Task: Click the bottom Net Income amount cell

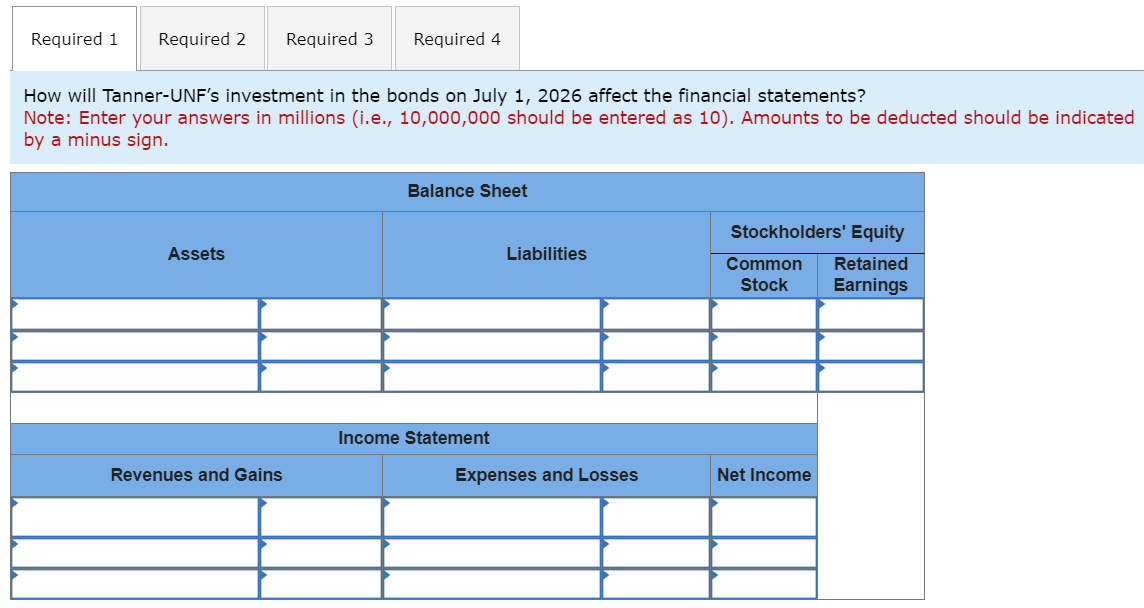Action: (763, 580)
